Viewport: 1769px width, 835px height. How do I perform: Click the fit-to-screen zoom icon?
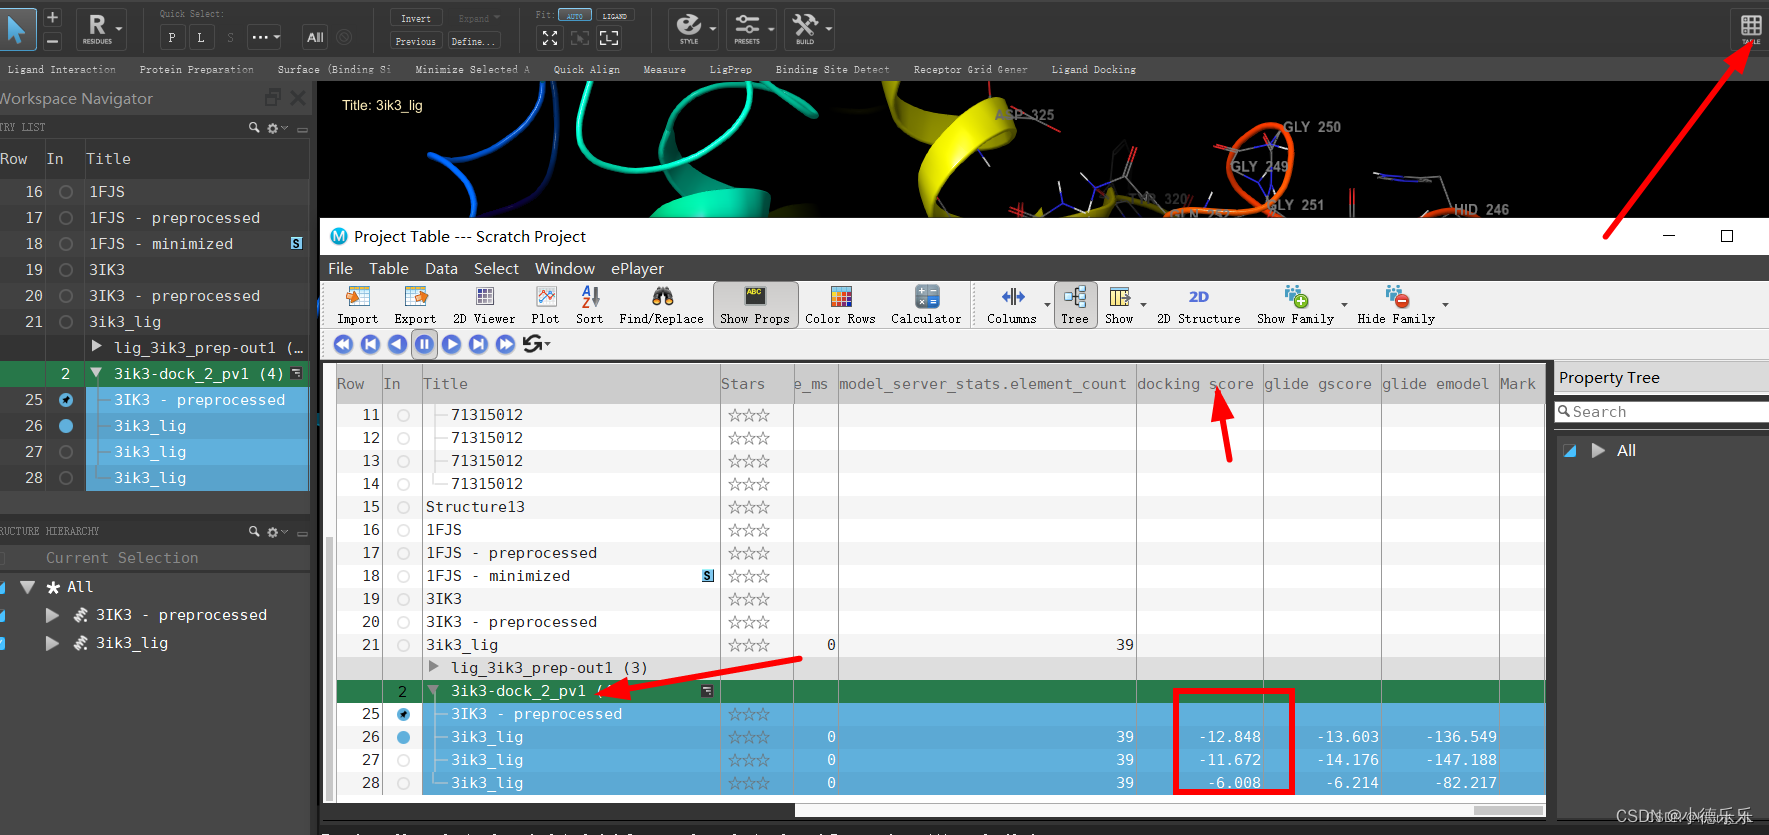coord(550,38)
